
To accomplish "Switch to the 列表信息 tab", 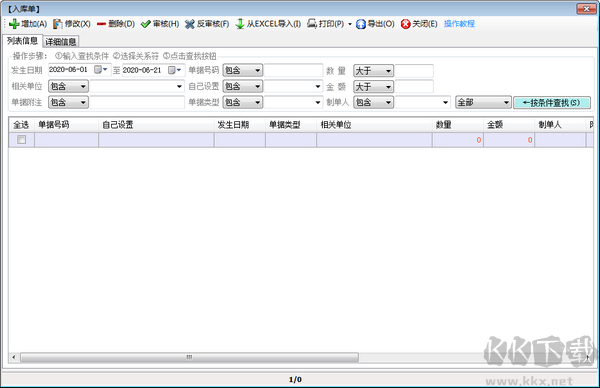I will click(22, 41).
